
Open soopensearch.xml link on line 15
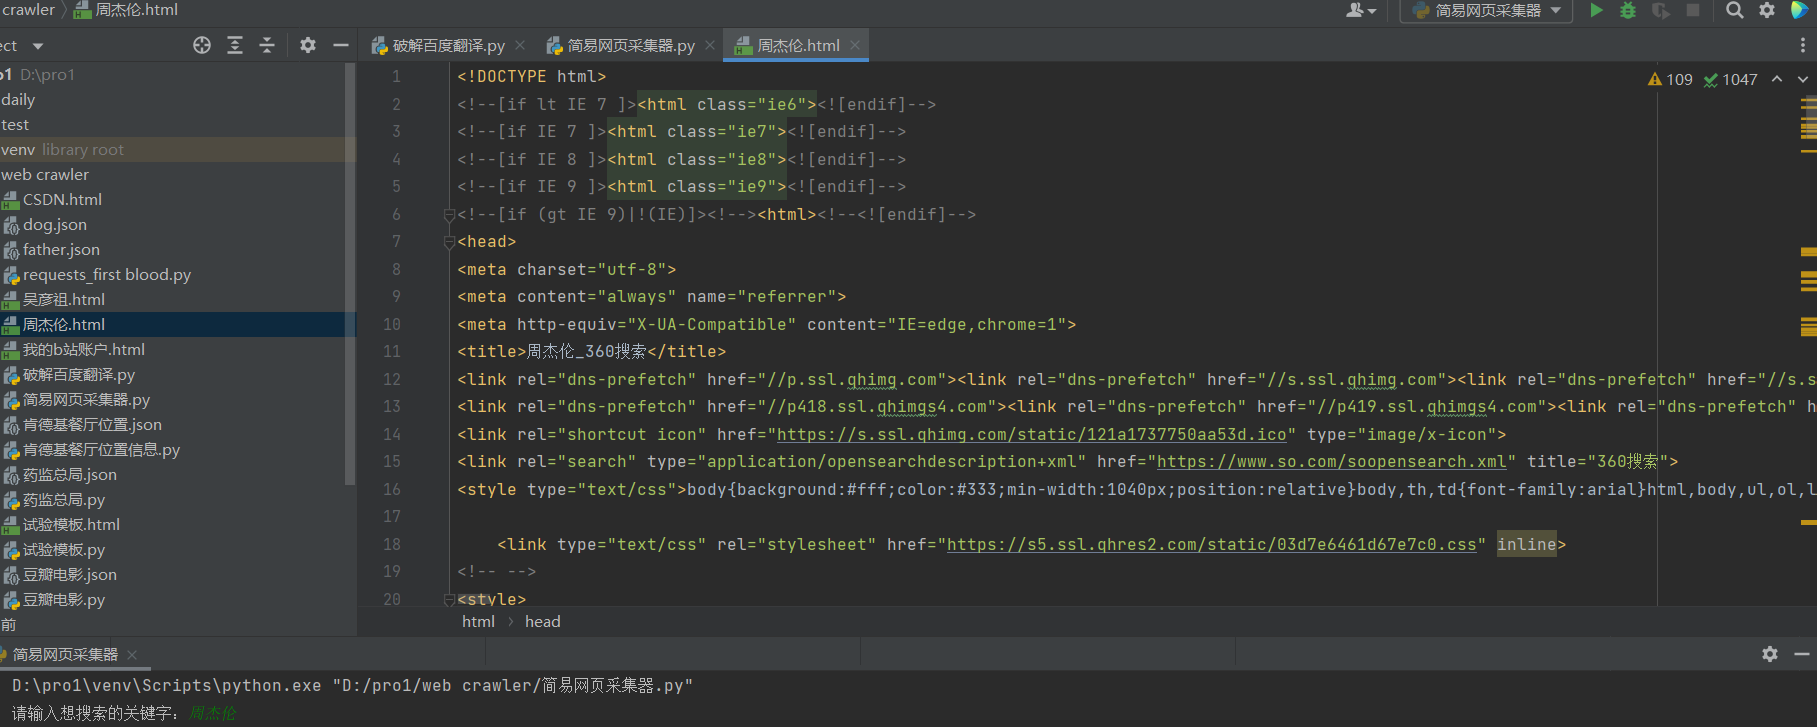(1331, 462)
